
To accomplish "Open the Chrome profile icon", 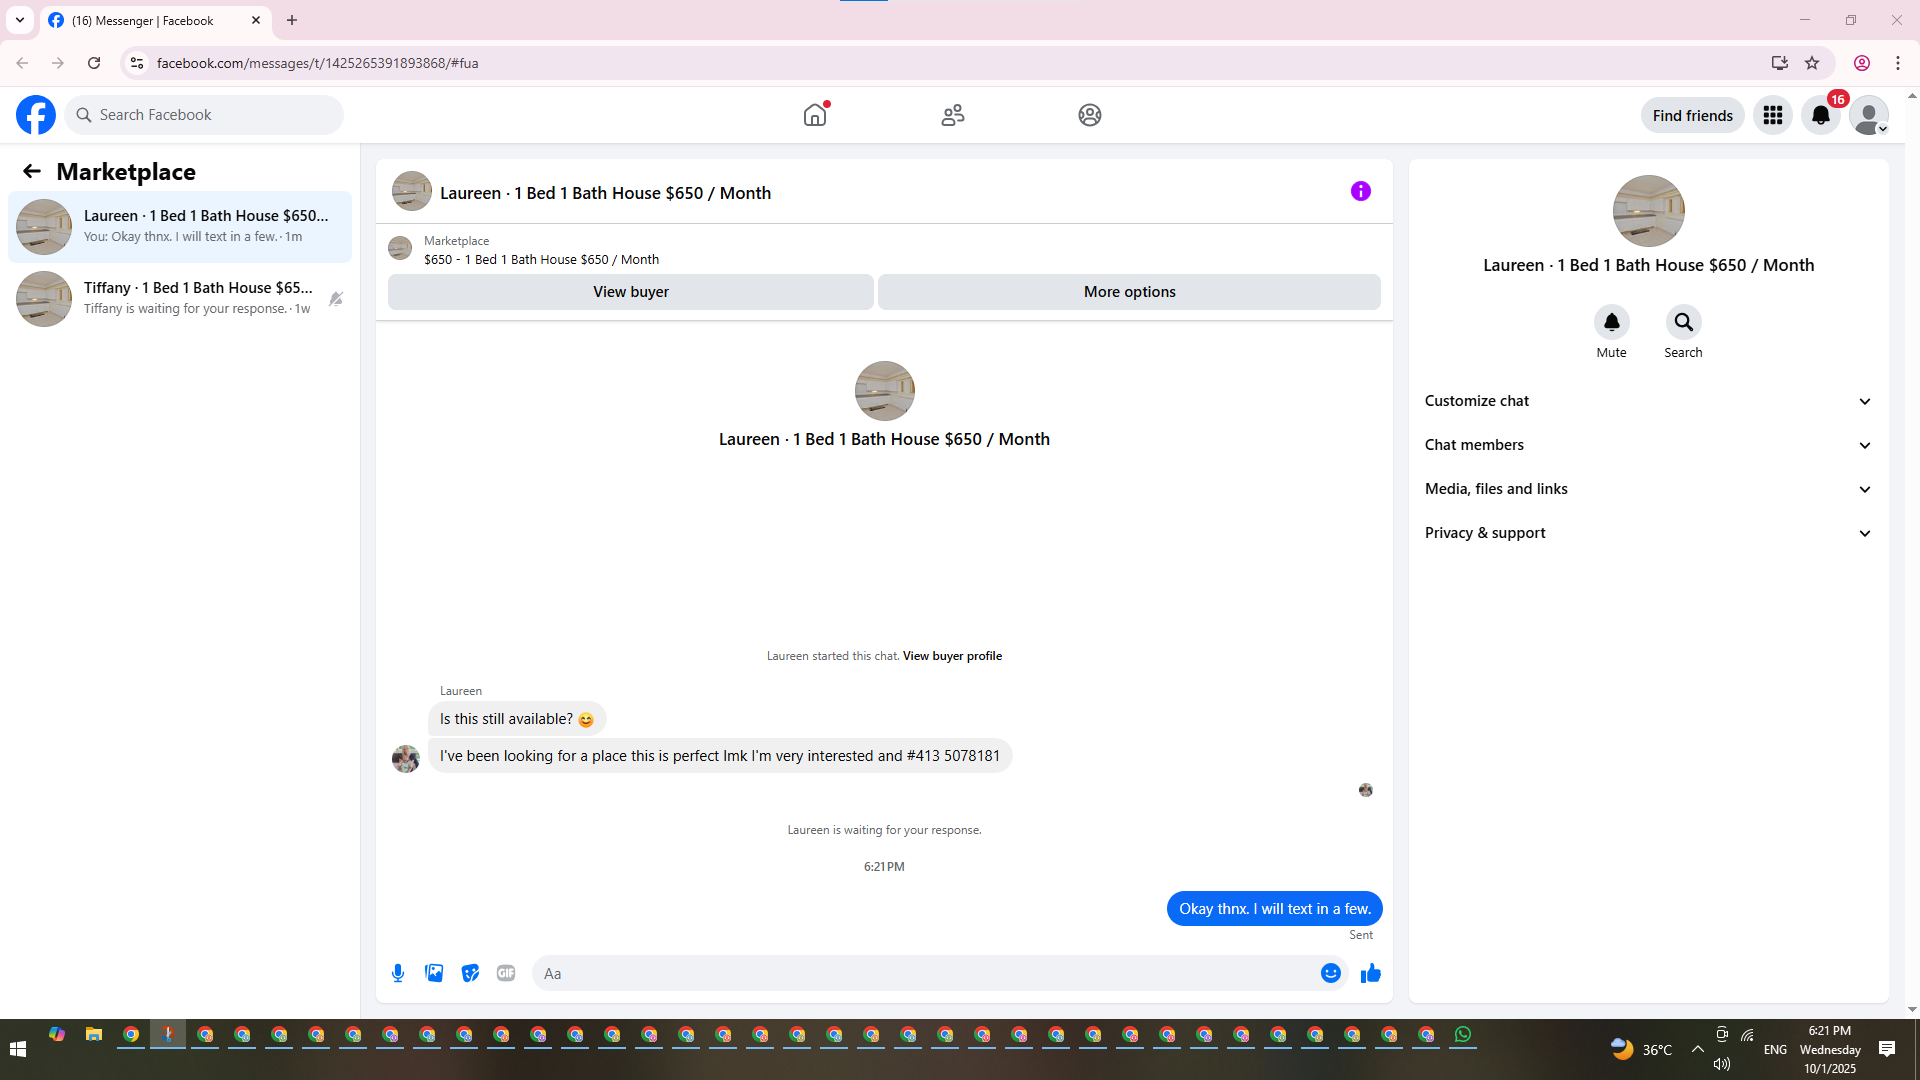I will pyautogui.click(x=1862, y=63).
